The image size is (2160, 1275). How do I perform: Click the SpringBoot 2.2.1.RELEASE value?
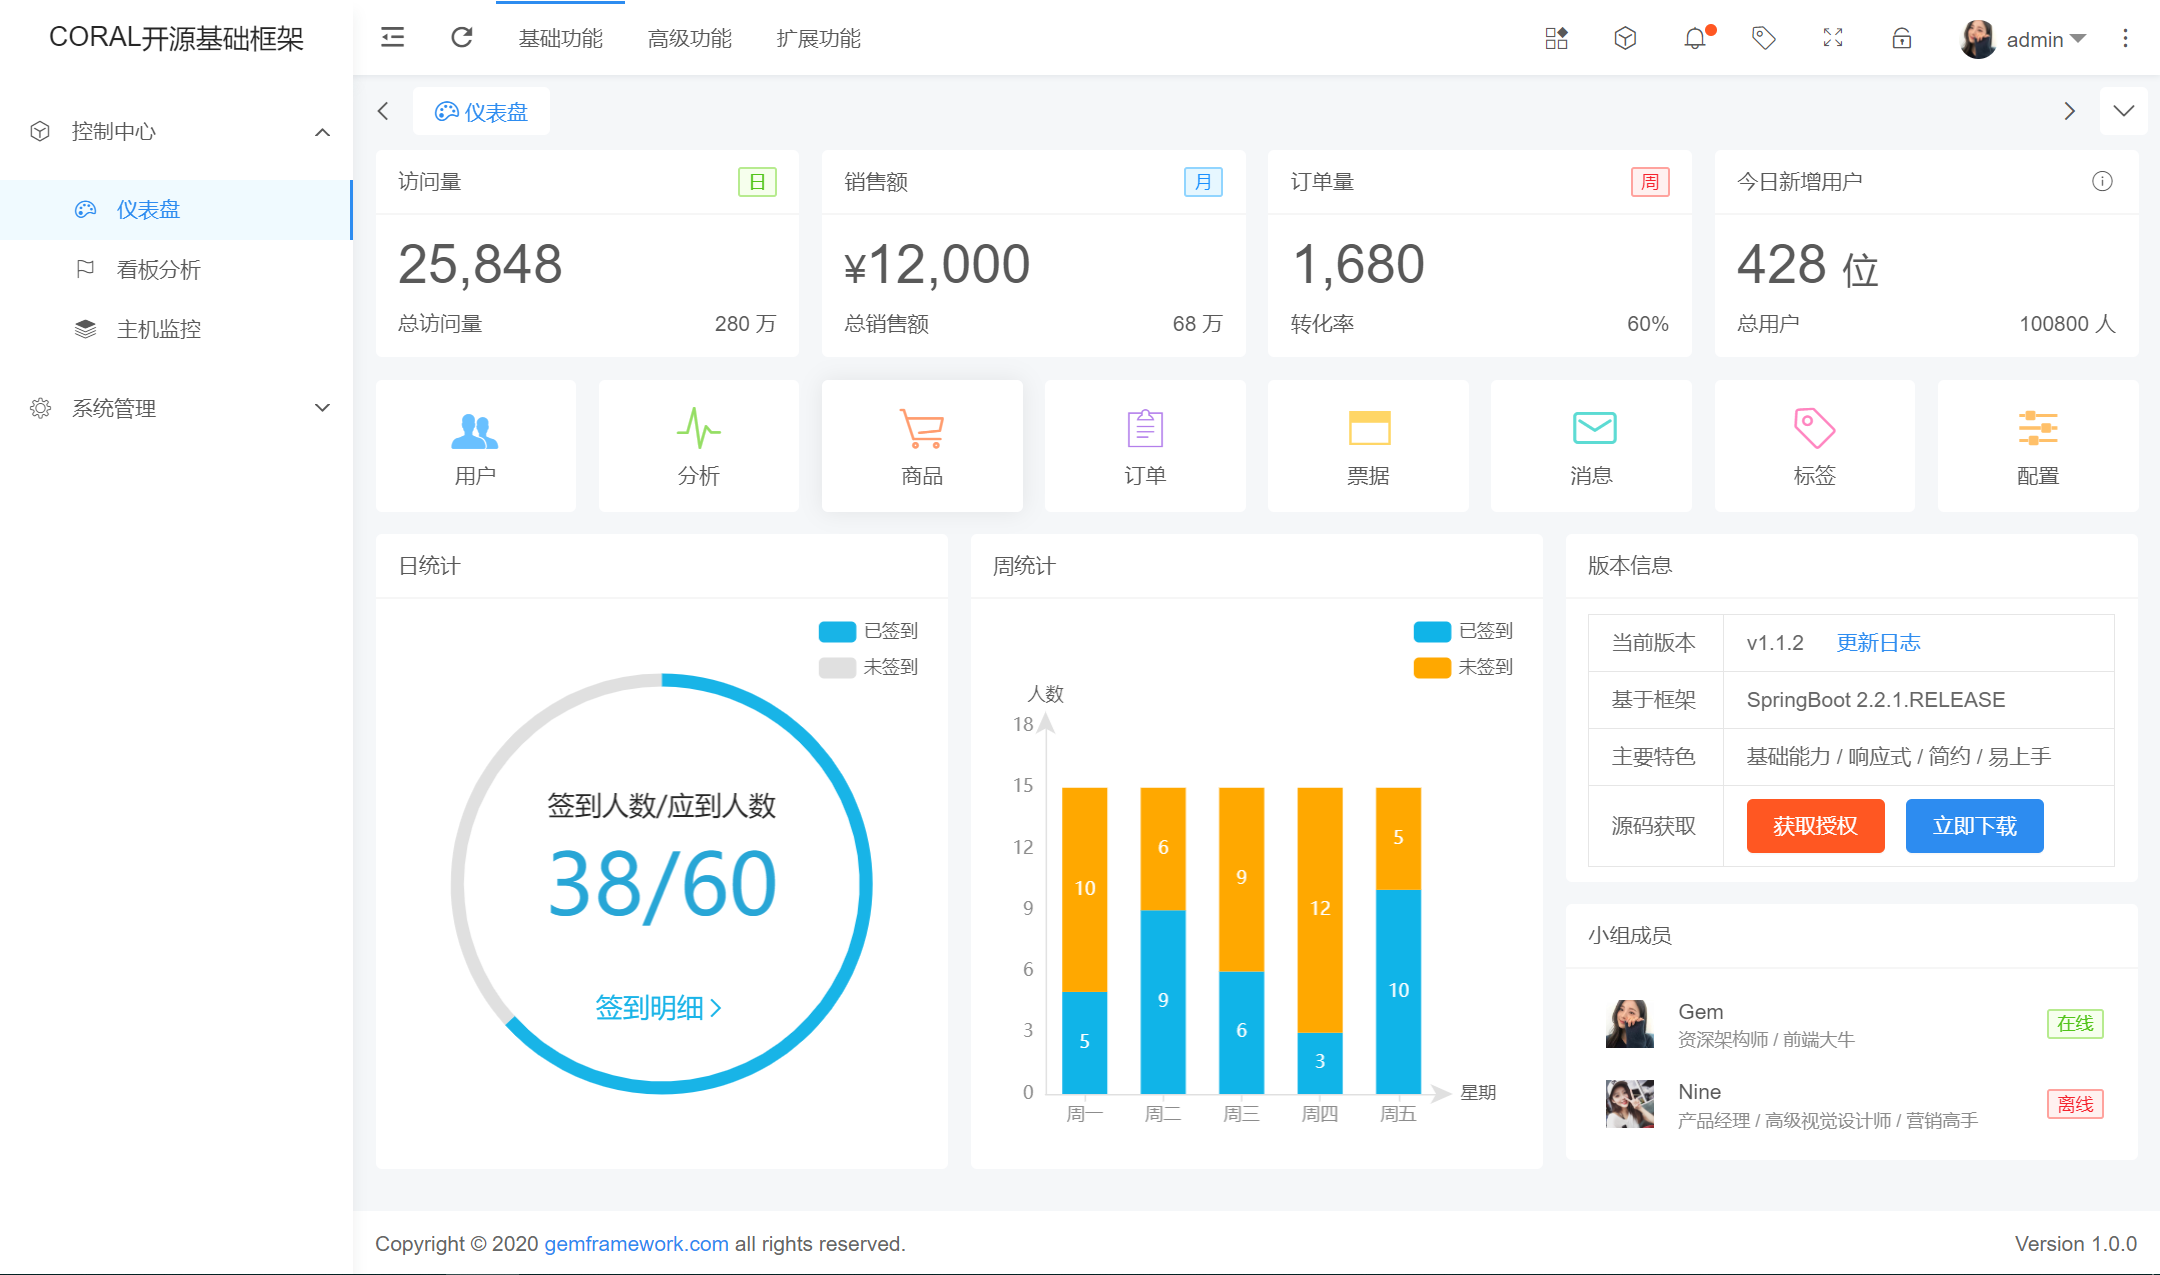[1875, 700]
